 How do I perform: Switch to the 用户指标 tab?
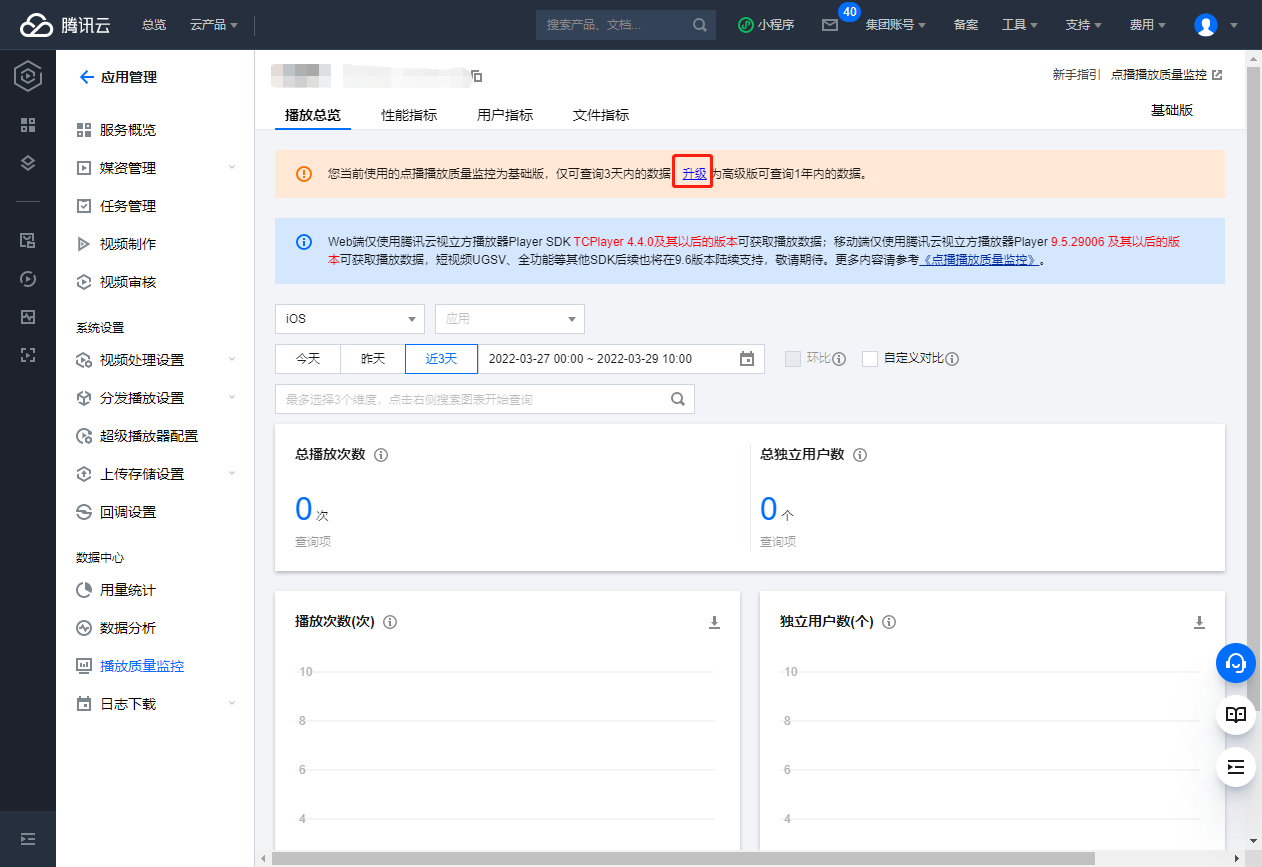pyautogui.click(x=505, y=115)
